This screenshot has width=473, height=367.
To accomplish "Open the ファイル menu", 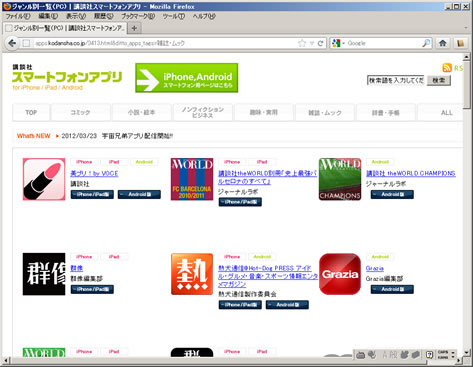I will click(18, 16).
